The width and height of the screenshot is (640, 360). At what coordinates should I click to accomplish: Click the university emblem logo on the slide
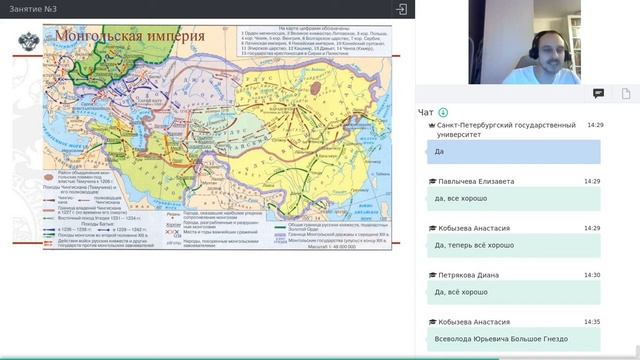[x=29, y=41]
